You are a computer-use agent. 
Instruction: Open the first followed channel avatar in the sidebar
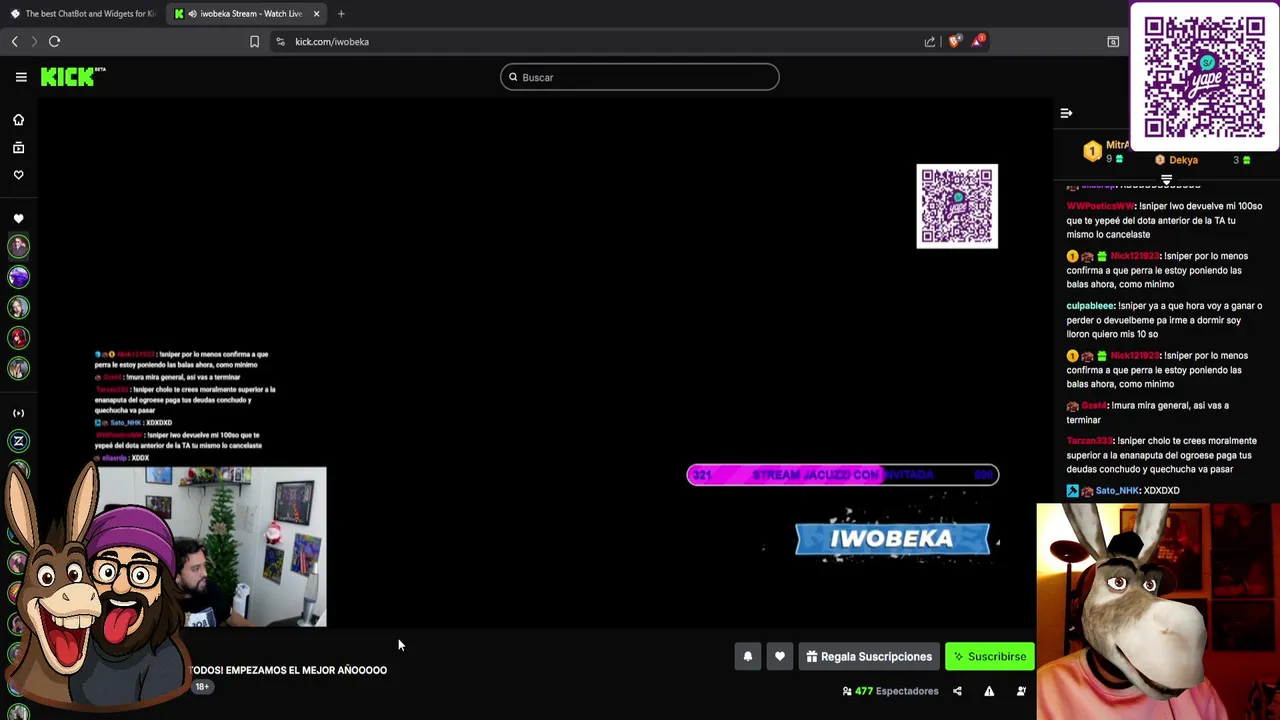pyautogui.click(x=18, y=246)
